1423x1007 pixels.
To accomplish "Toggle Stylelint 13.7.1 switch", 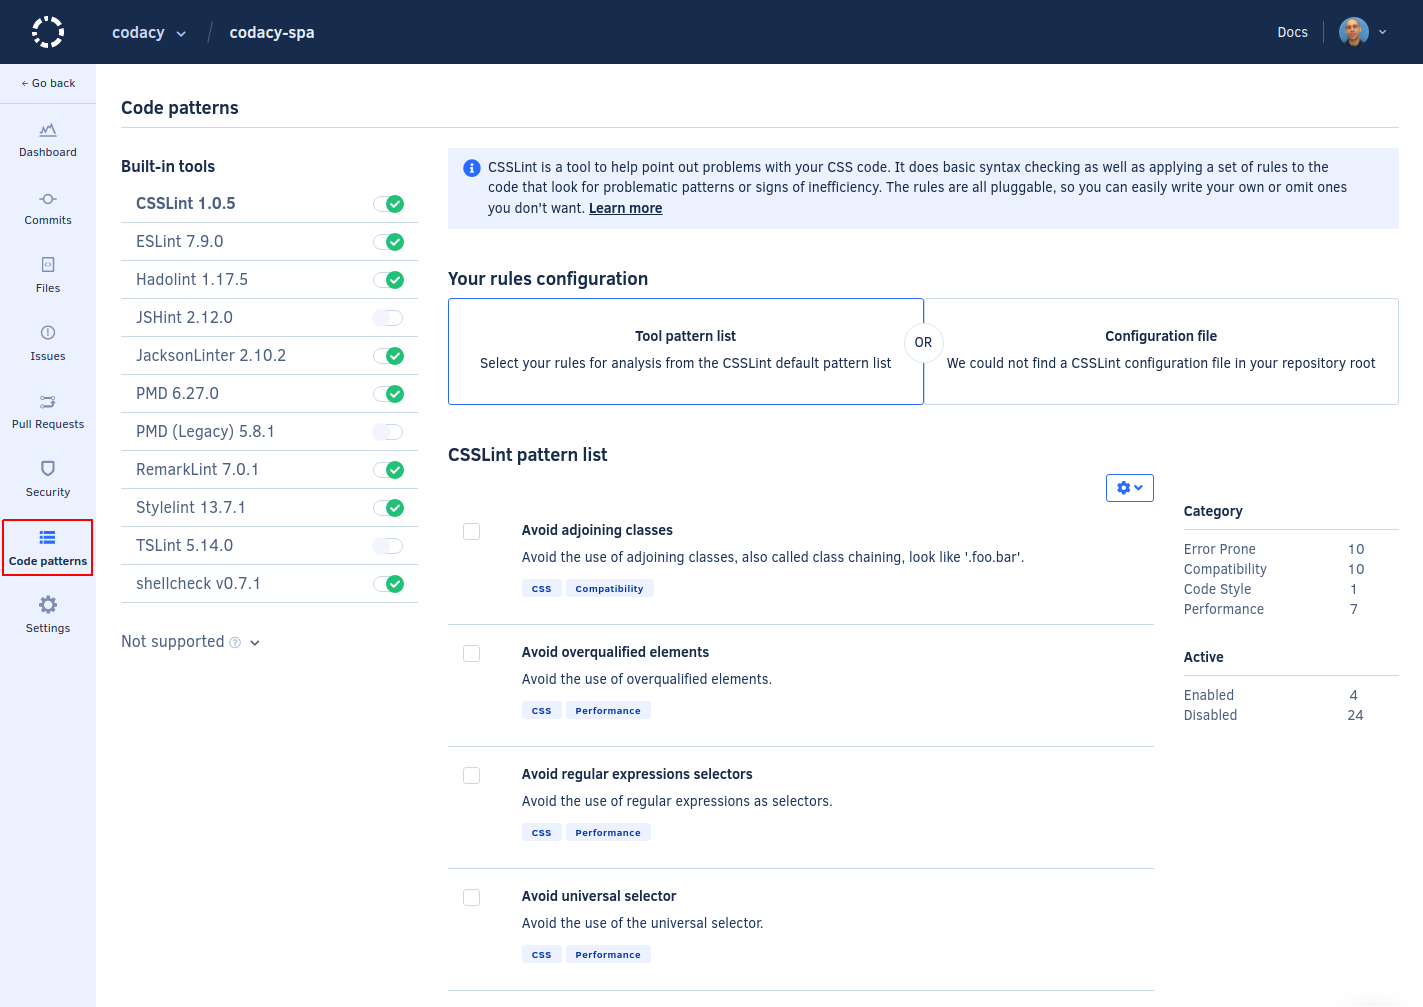I will point(388,508).
